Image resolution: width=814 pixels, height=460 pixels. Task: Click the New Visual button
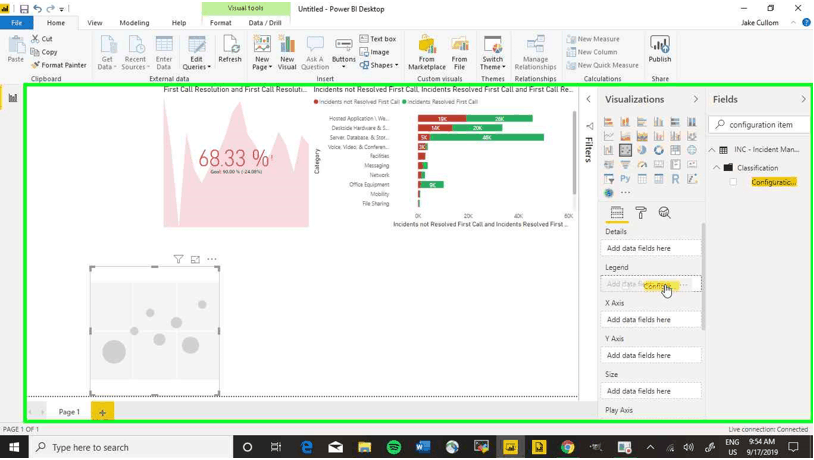(287, 53)
